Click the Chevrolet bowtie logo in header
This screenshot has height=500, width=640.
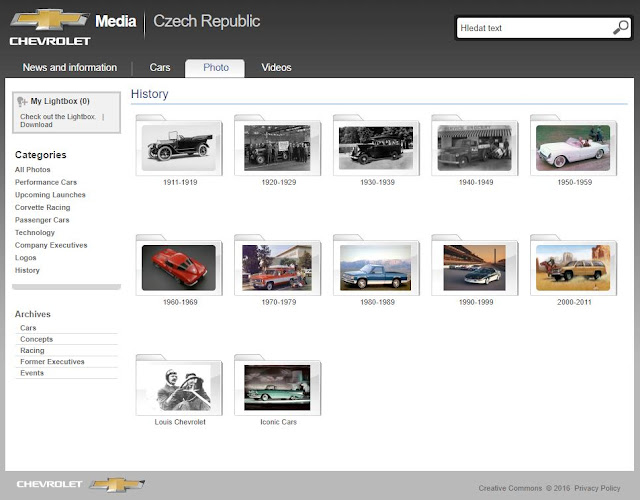tap(50, 20)
